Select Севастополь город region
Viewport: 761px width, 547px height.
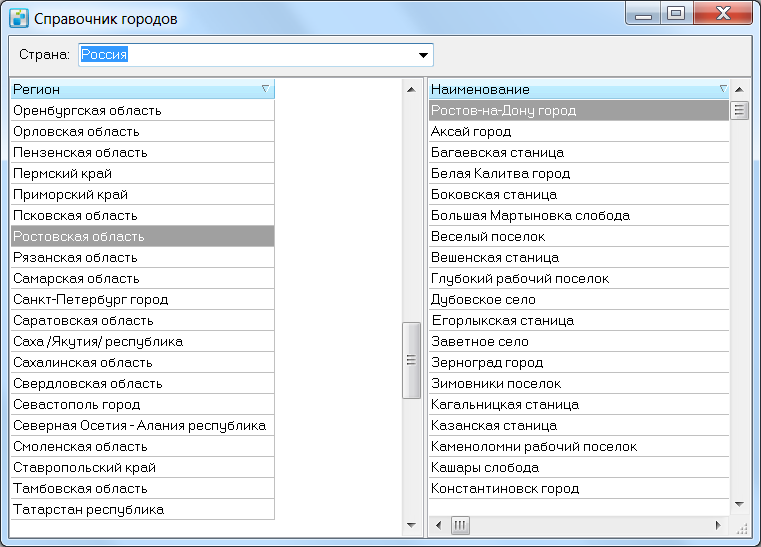tap(143, 404)
